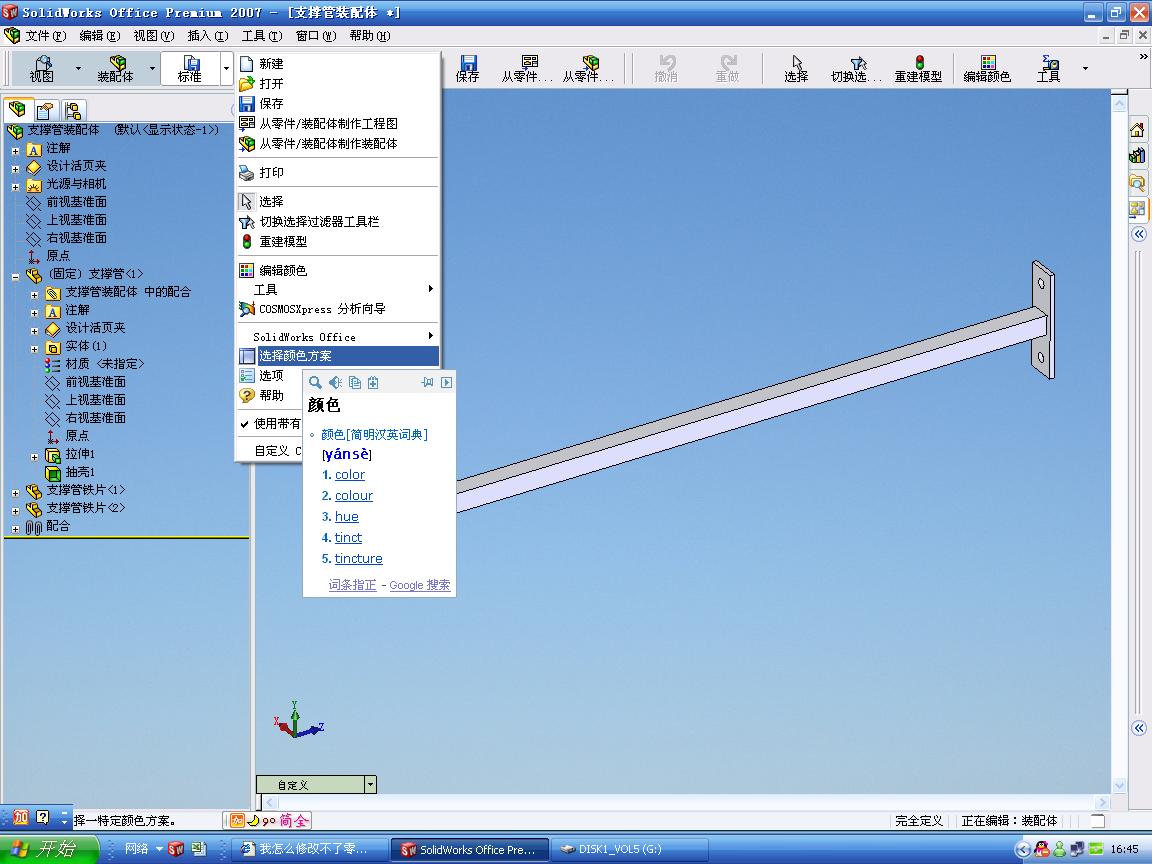Switch to DISK1_VOL5 (G:) taskbar window
Screen dimensions: 1152x864
pos(629,849)
